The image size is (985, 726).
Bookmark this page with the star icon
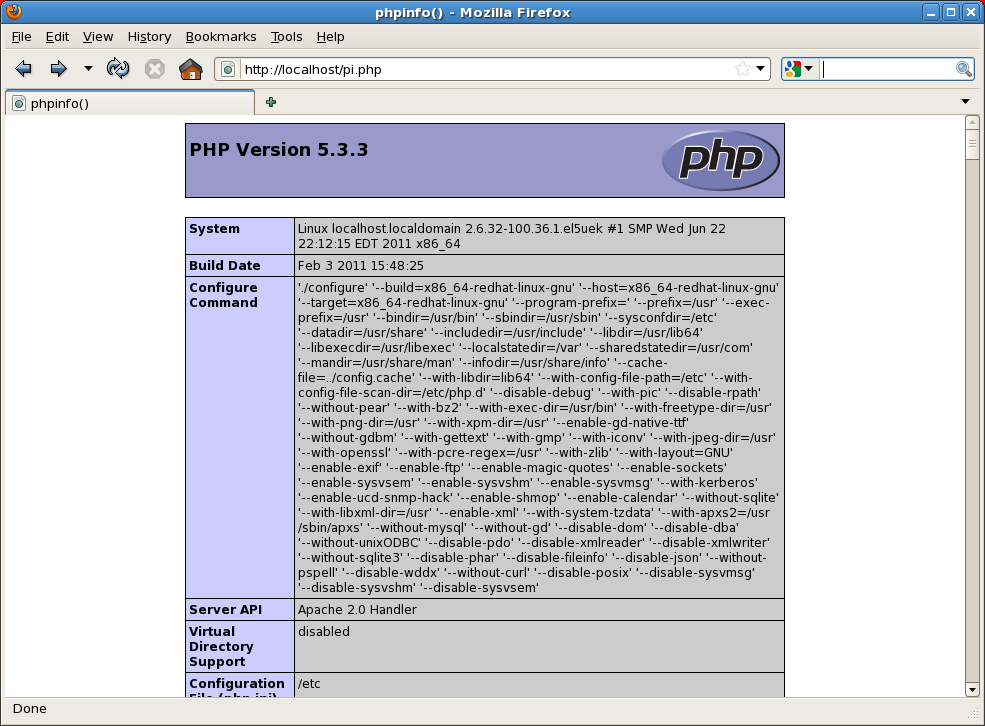(x=742, y=69)
